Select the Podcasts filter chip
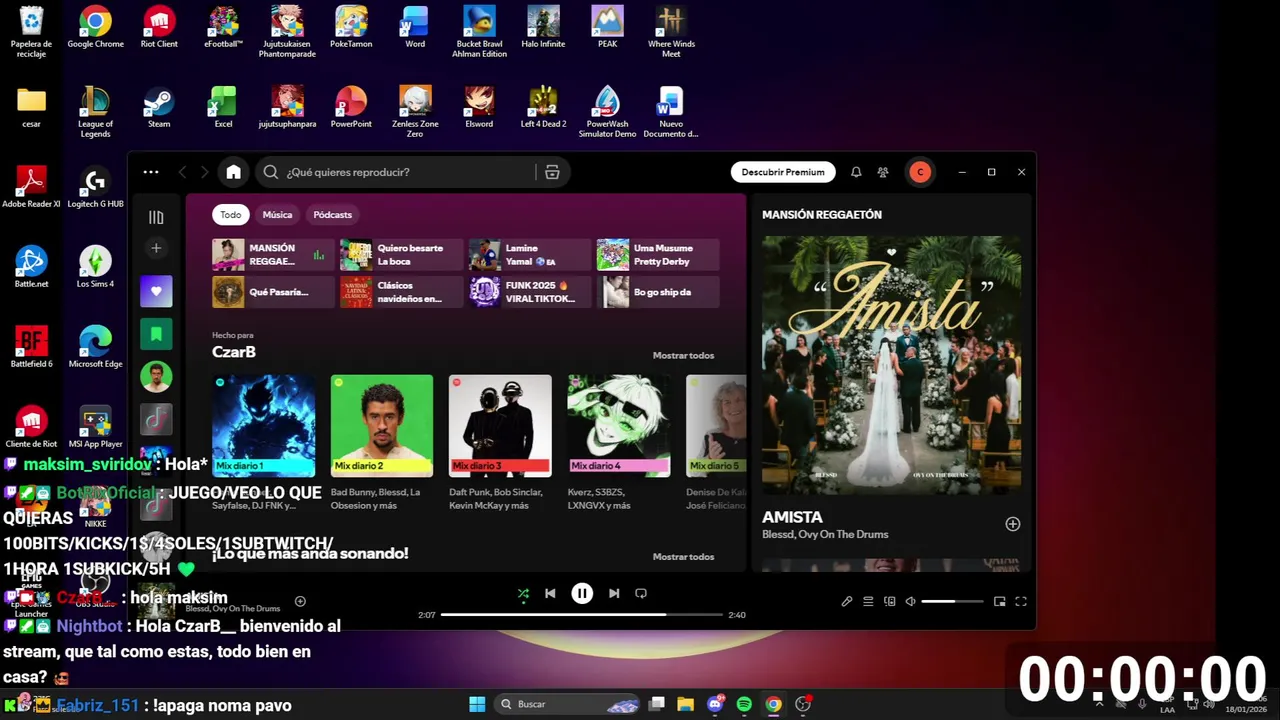The image size is (1280, 720). pyautogui.click(x=332, y=215)
